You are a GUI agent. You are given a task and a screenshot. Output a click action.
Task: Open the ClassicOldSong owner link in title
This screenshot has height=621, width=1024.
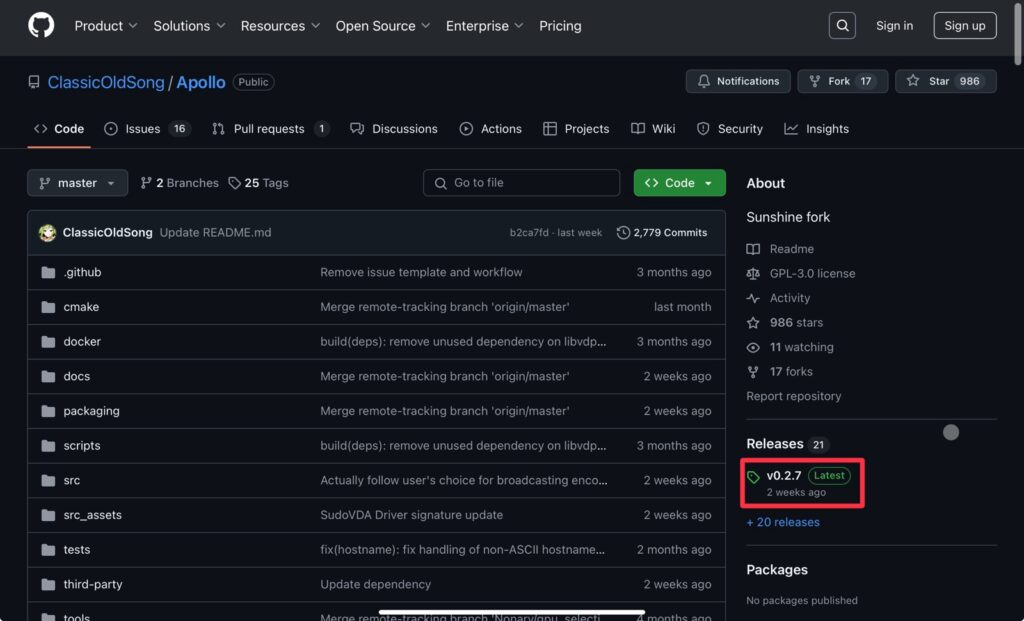[x=106, y=82]
